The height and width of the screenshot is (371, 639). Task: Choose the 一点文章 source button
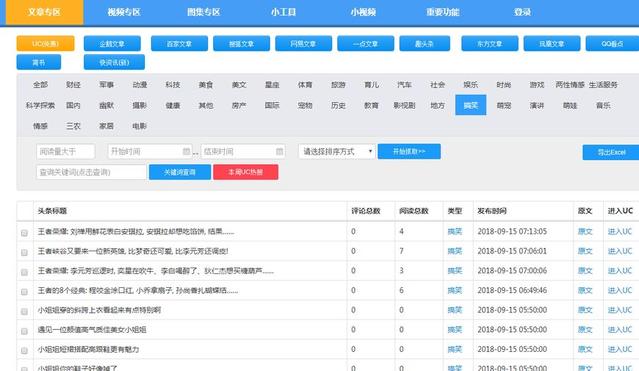[366, 44]
